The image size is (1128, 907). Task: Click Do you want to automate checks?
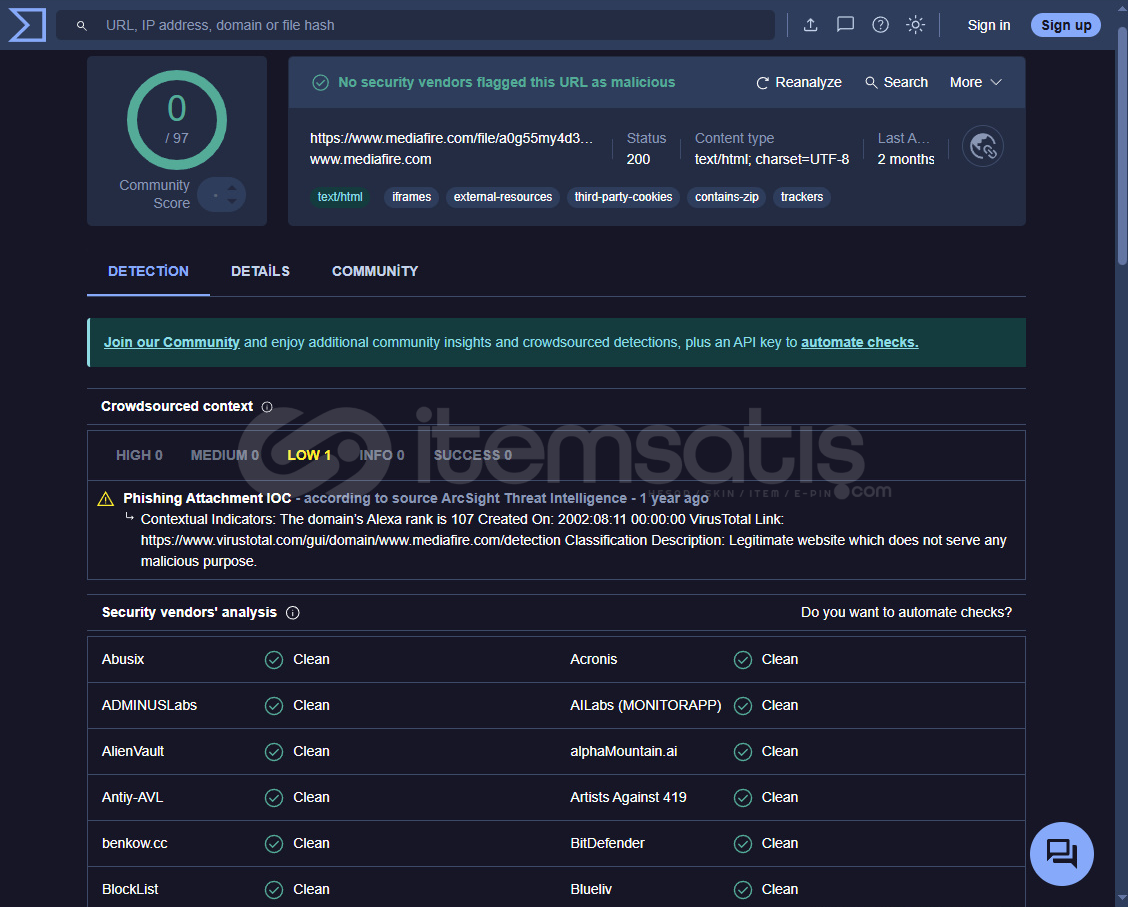[x=906, y=612]
